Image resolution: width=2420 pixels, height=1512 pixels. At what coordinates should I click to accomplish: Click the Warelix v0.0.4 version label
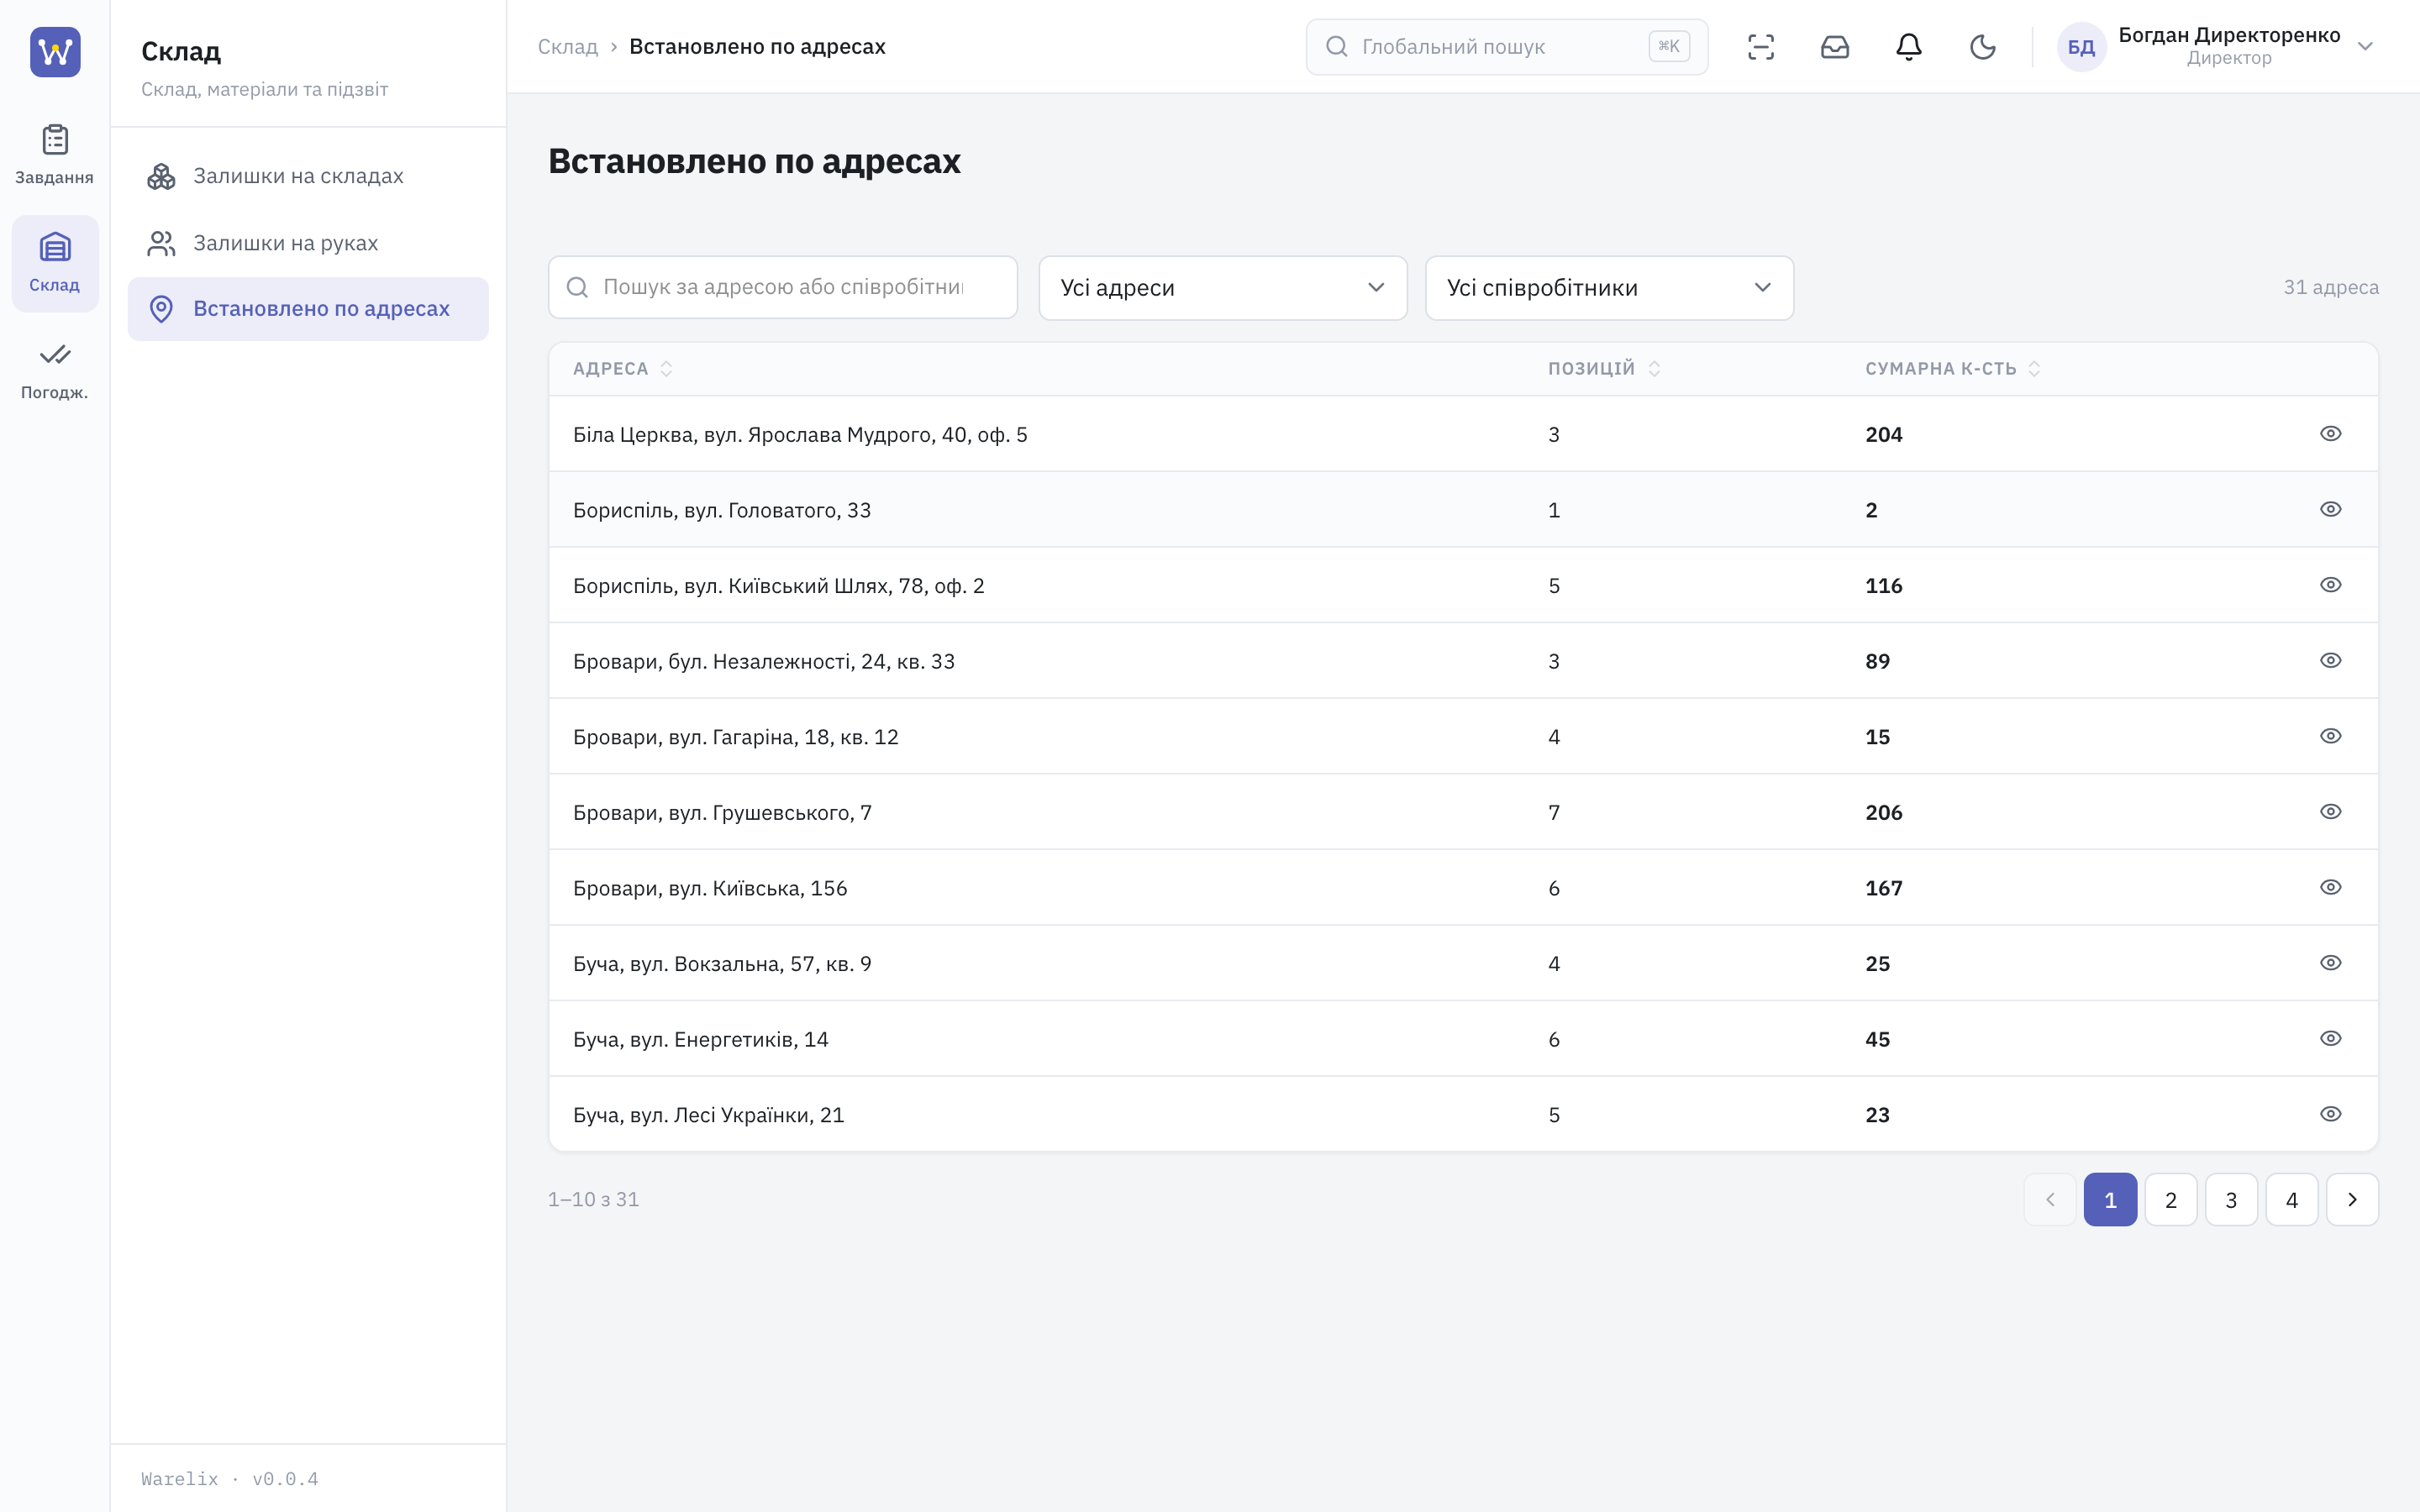click(x=230, y=1479)
